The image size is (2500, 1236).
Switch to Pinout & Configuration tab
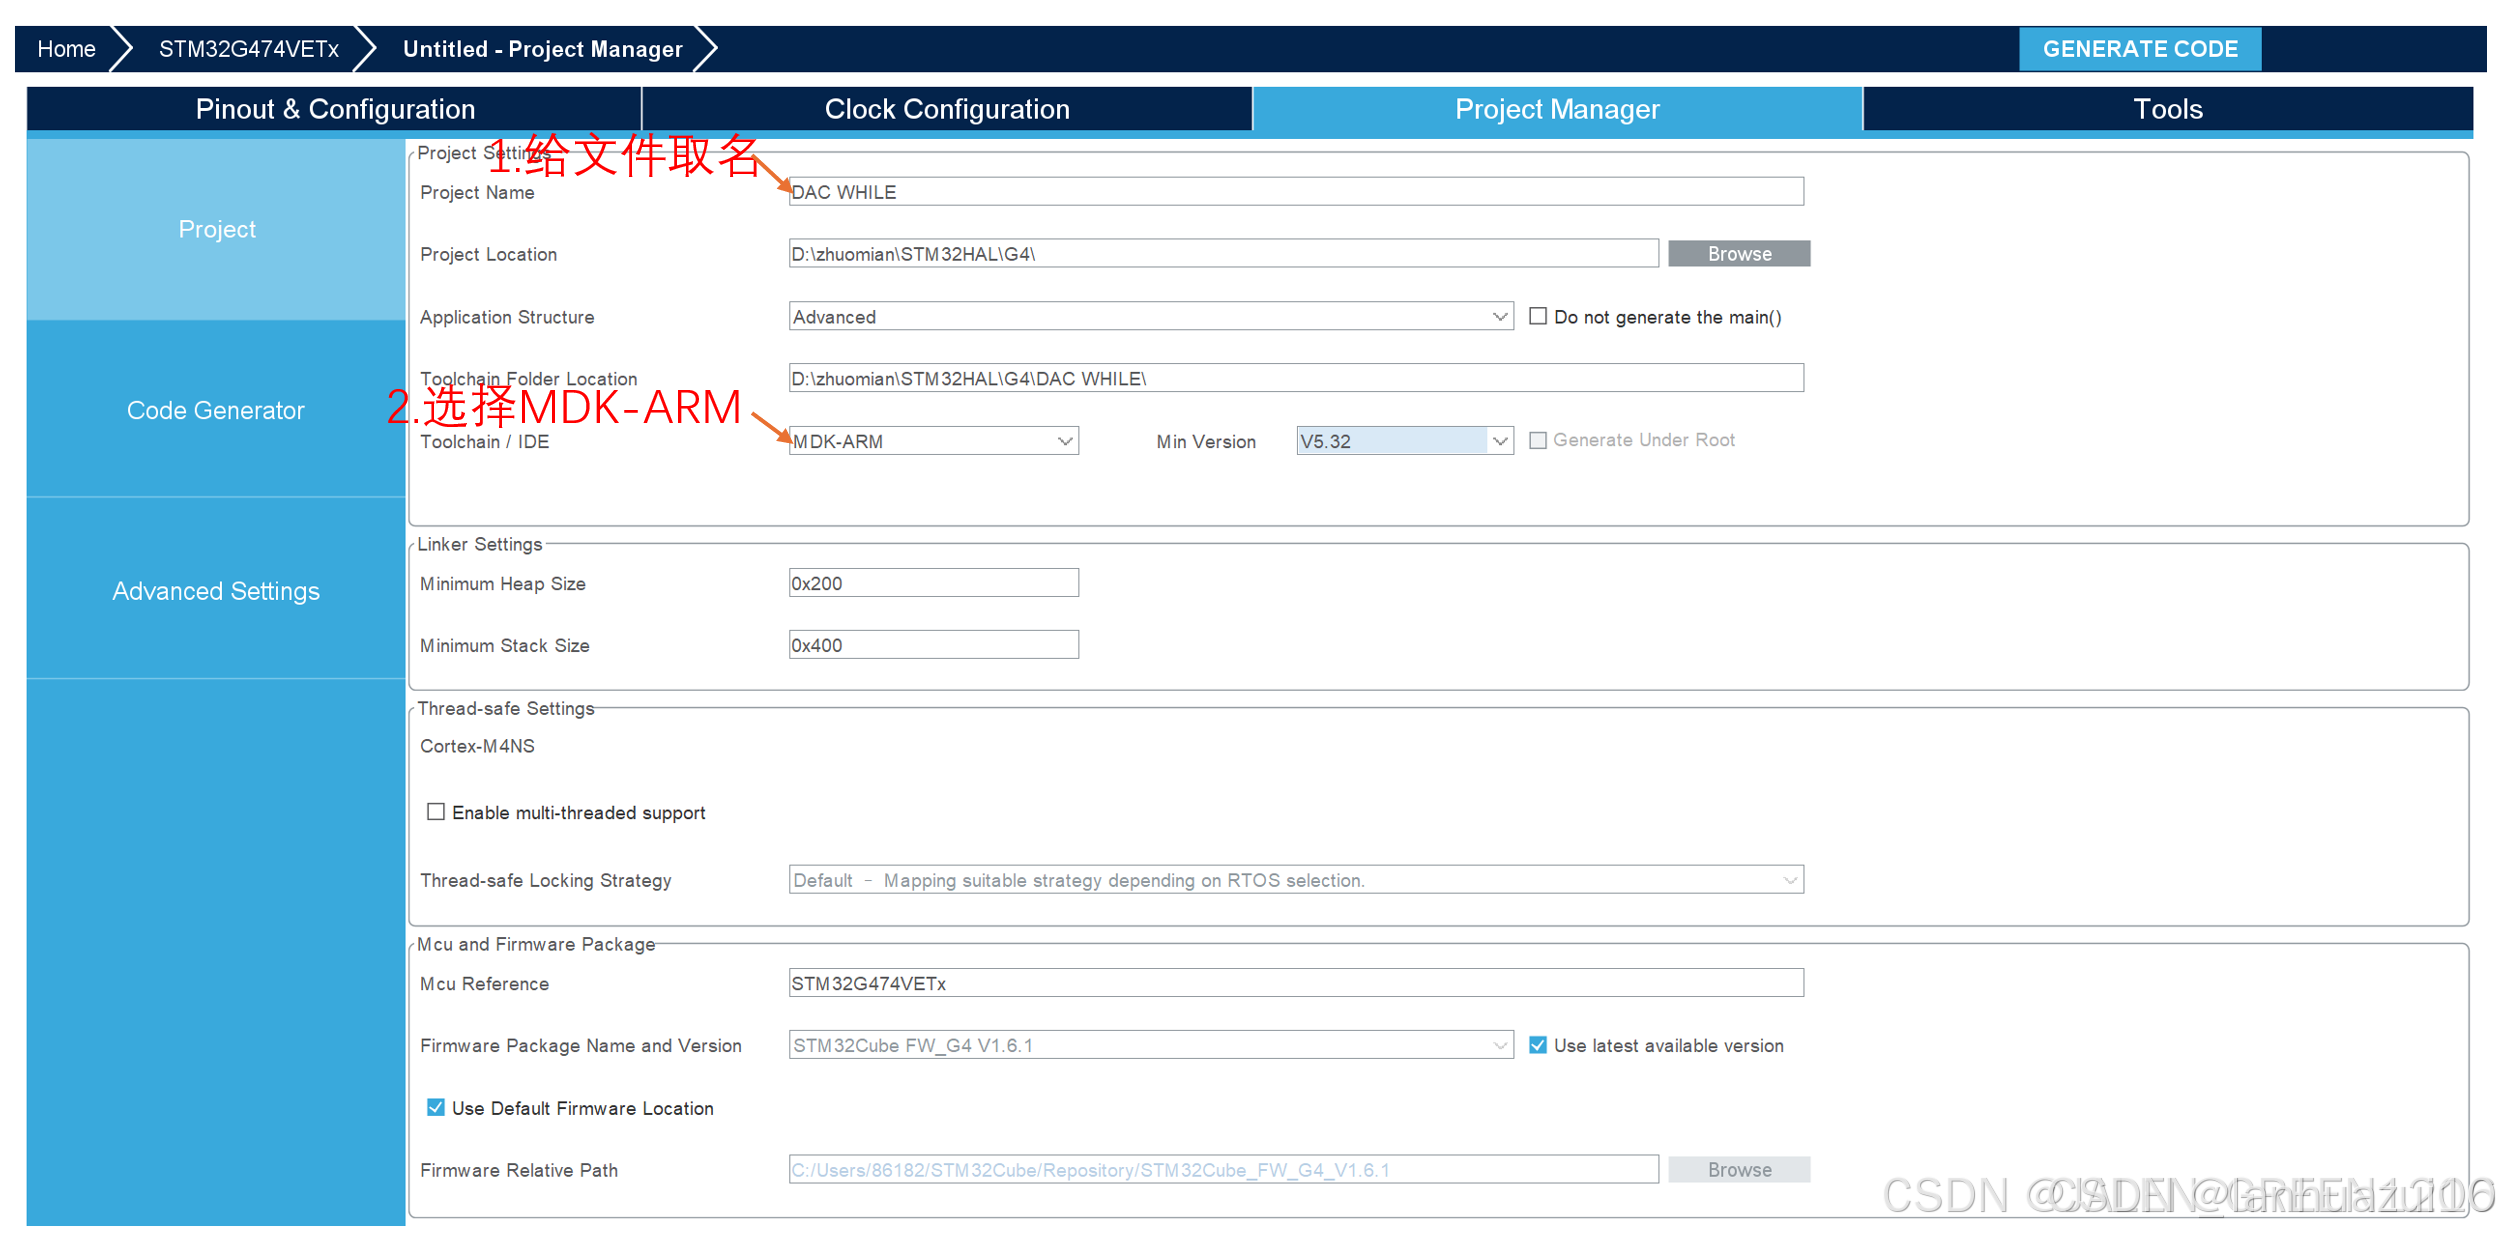(x=334, y=109)
